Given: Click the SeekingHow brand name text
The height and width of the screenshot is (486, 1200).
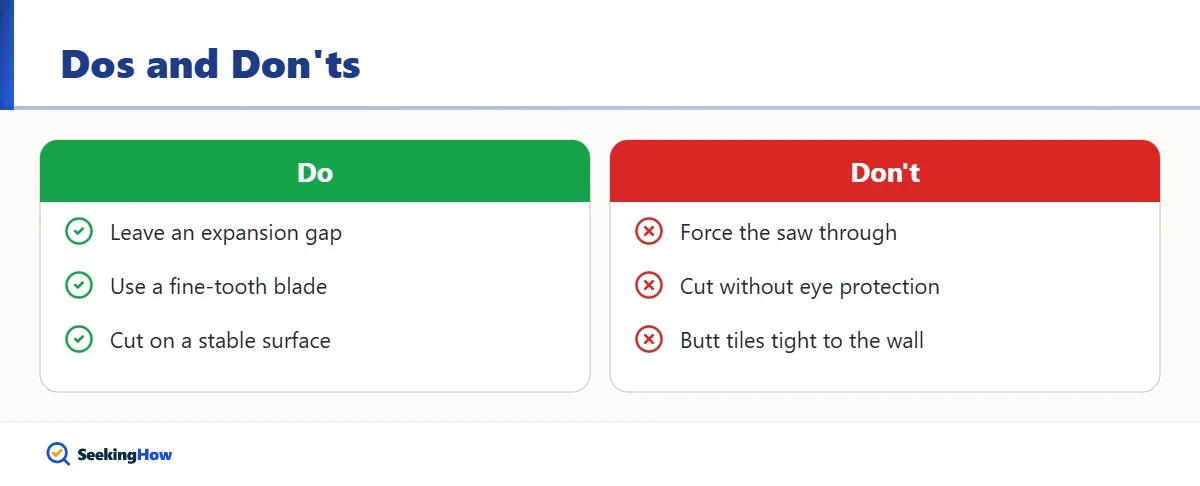Looking at the screenshot, I should coord(125,455).
